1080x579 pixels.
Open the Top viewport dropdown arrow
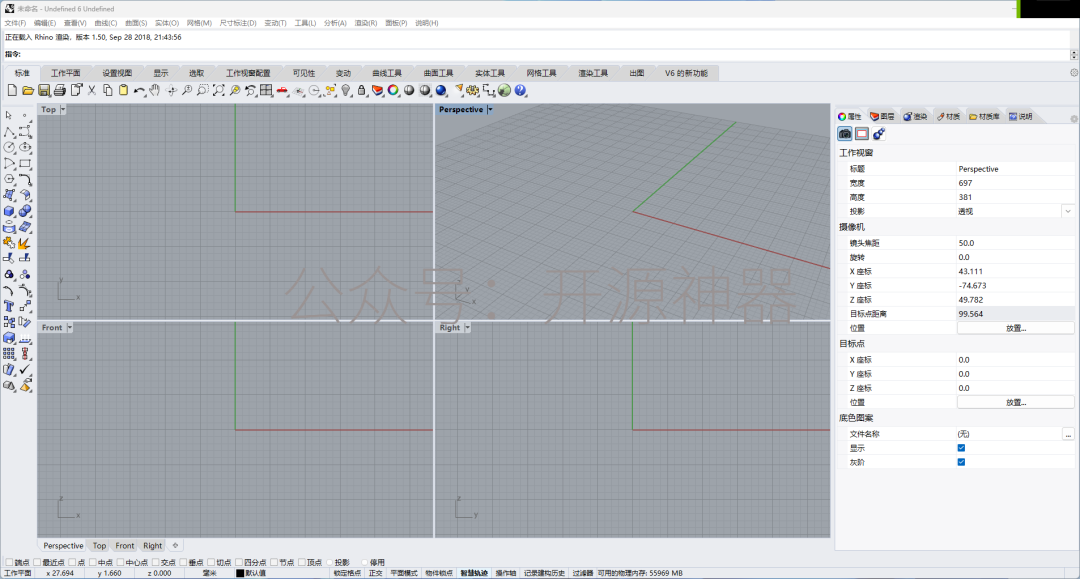pyautogui.click(x=63, y=109)
